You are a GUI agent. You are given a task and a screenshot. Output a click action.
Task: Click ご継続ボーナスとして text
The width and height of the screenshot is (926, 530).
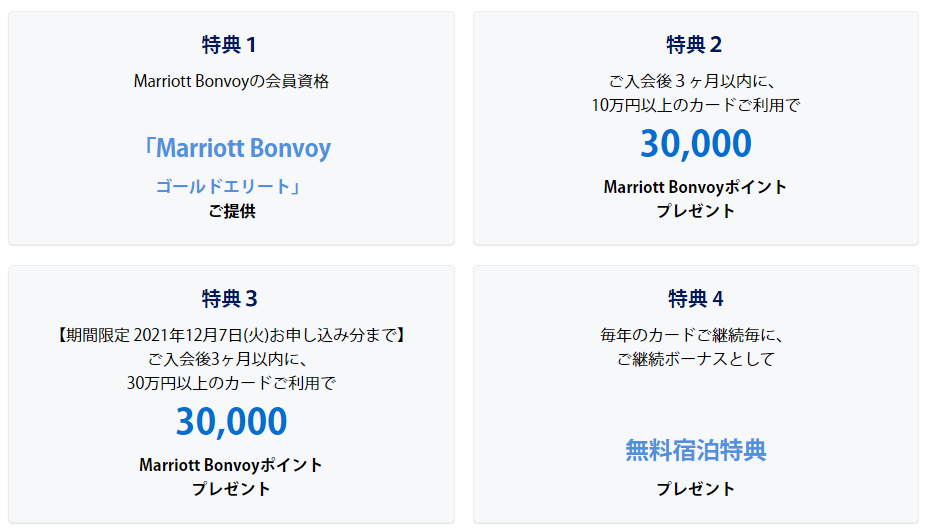click(x=696, y=359)
